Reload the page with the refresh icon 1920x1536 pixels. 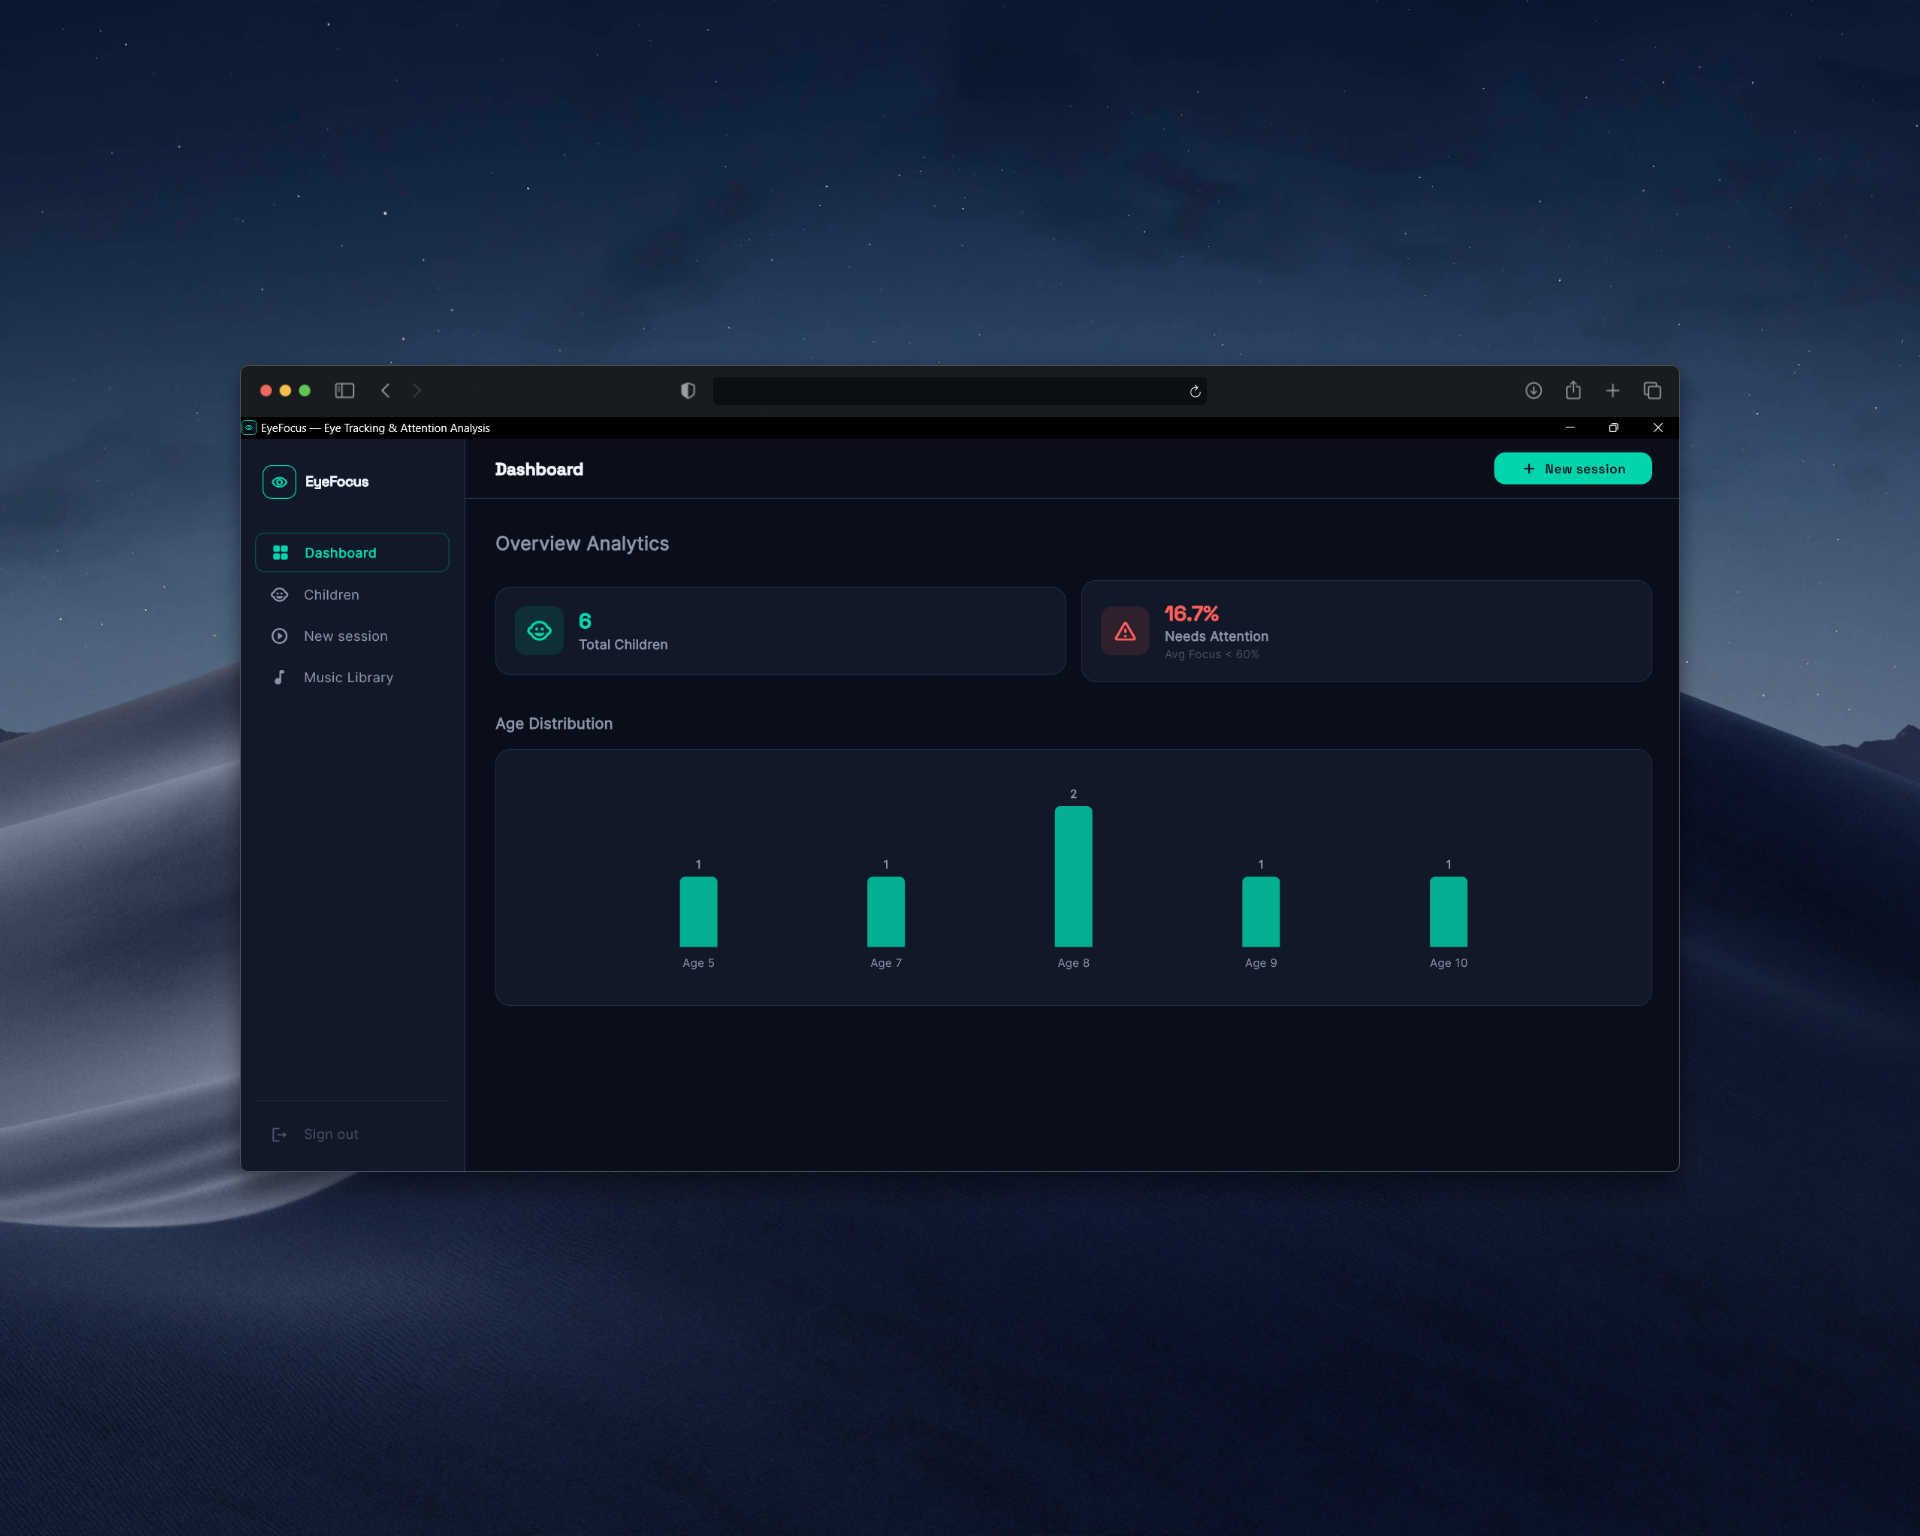point(1194,391)
